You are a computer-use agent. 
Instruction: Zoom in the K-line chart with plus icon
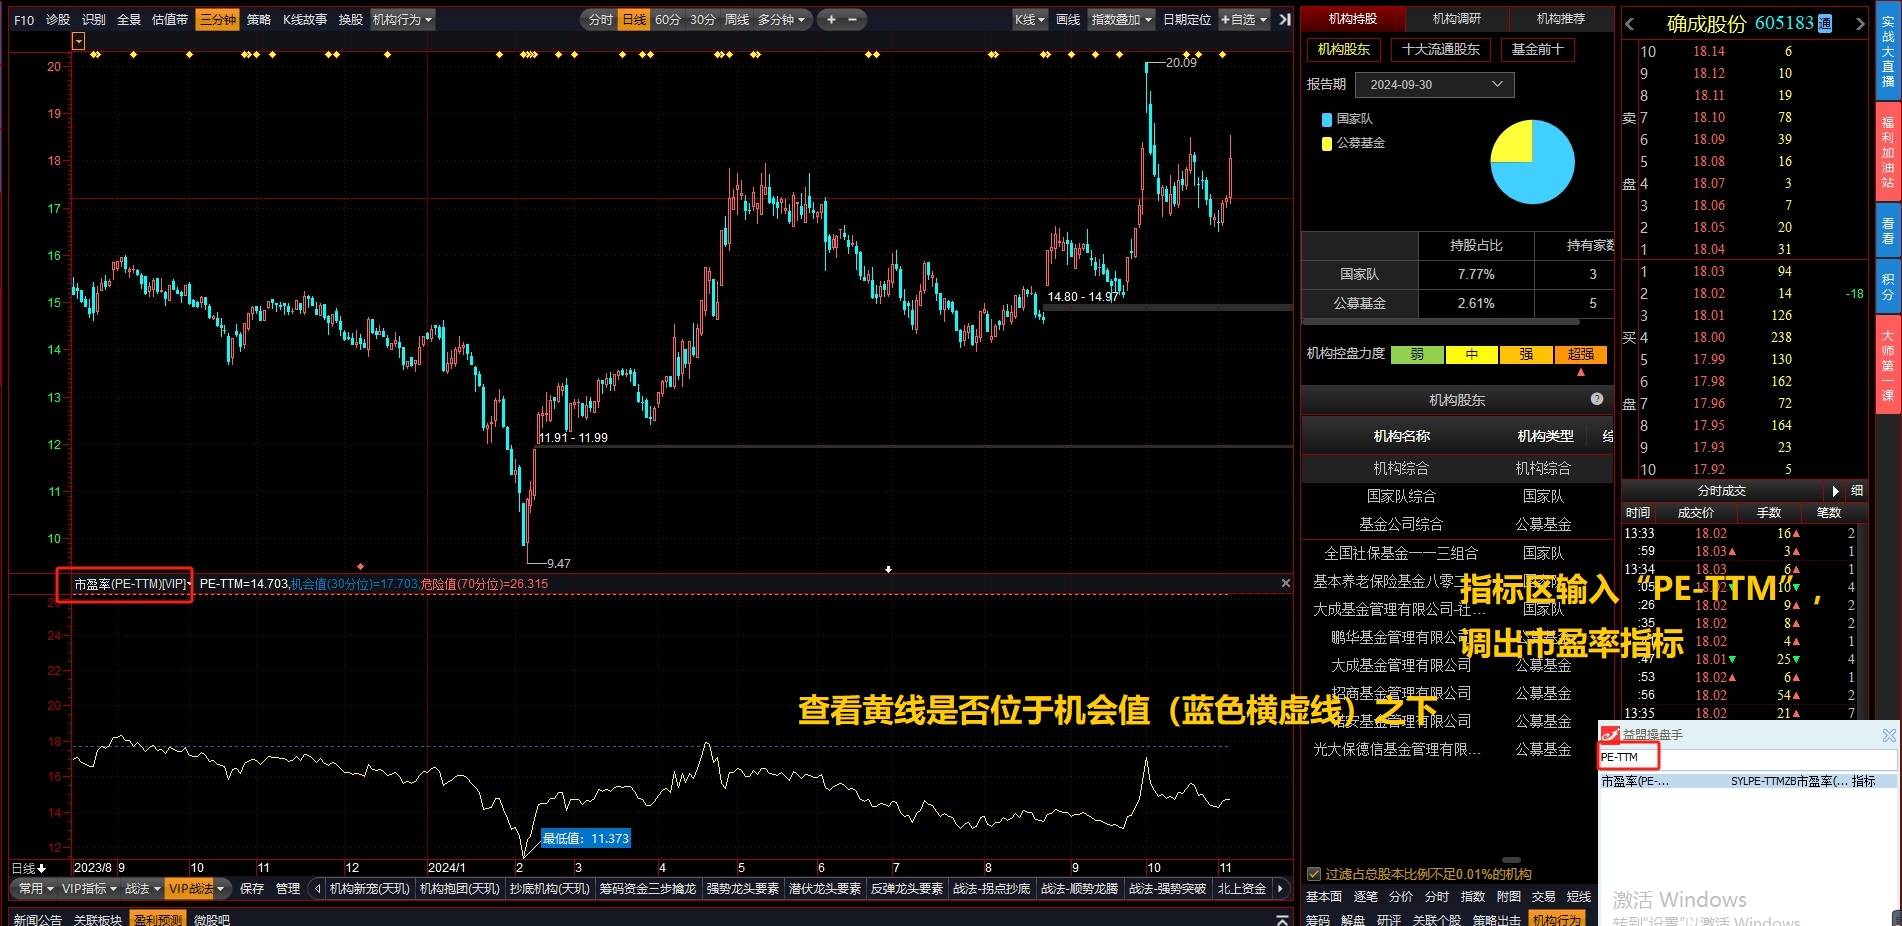[x=831, y=19]
